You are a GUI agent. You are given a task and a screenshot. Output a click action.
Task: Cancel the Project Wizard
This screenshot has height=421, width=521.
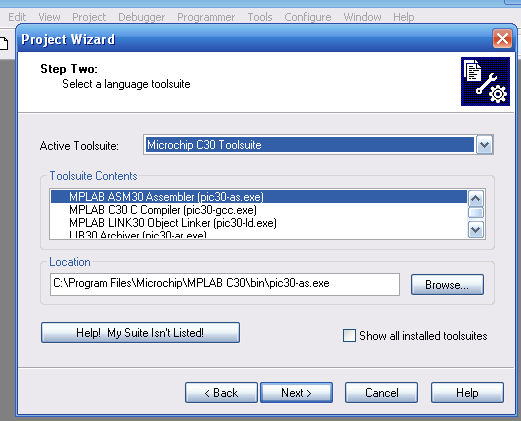(x=381, y=393)
